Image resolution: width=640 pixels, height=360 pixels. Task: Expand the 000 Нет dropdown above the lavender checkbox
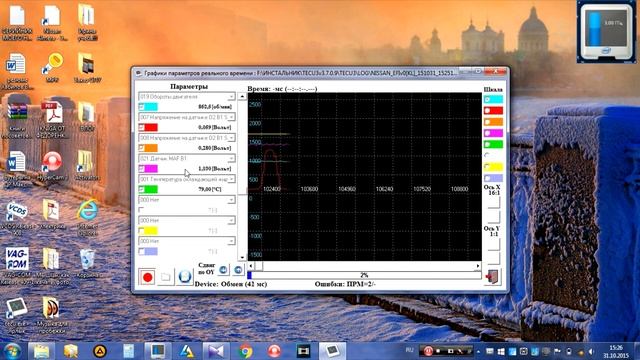(231, 241)
